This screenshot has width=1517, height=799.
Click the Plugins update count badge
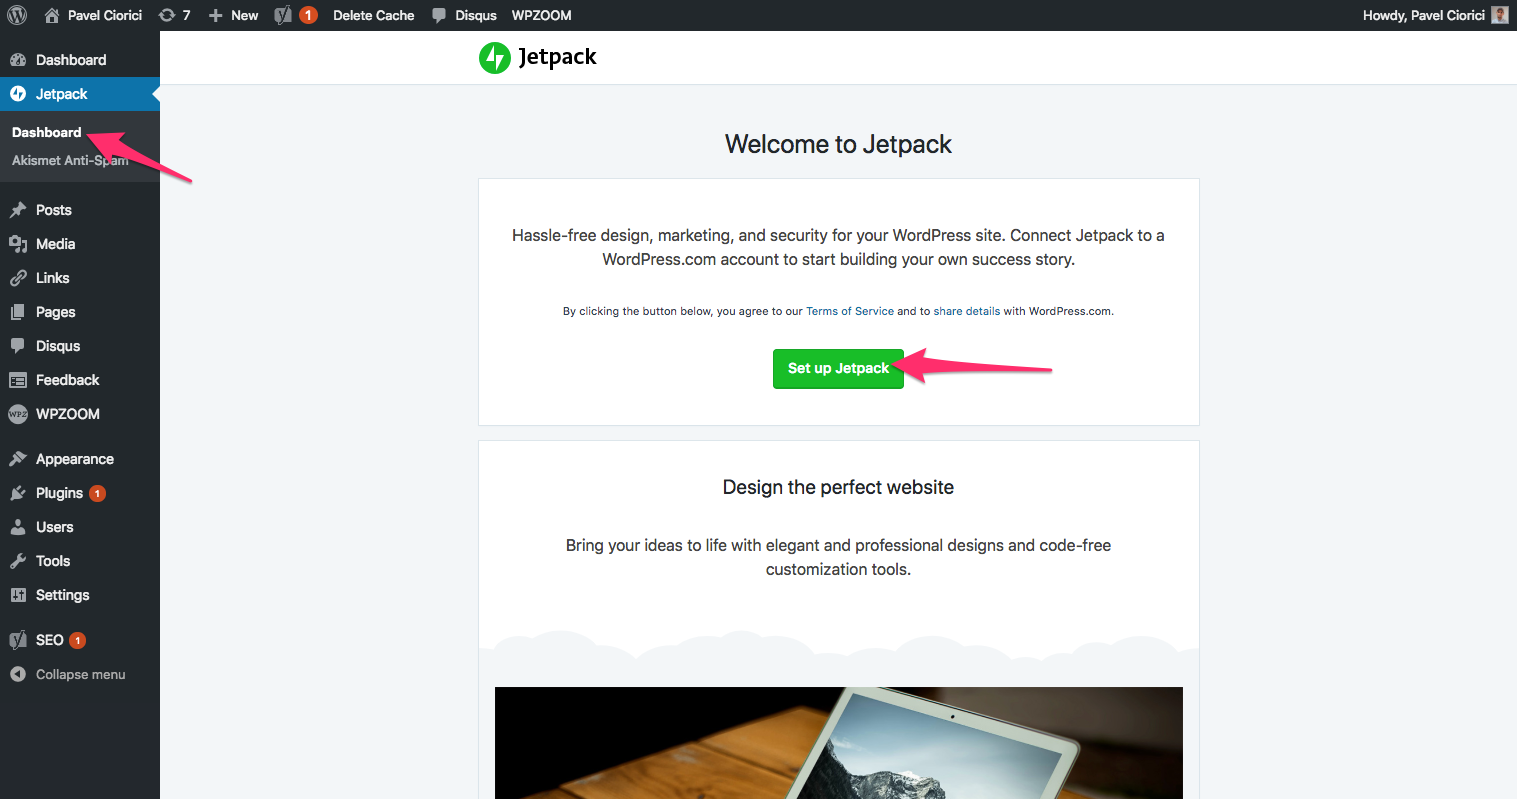(x=97, y=493)
